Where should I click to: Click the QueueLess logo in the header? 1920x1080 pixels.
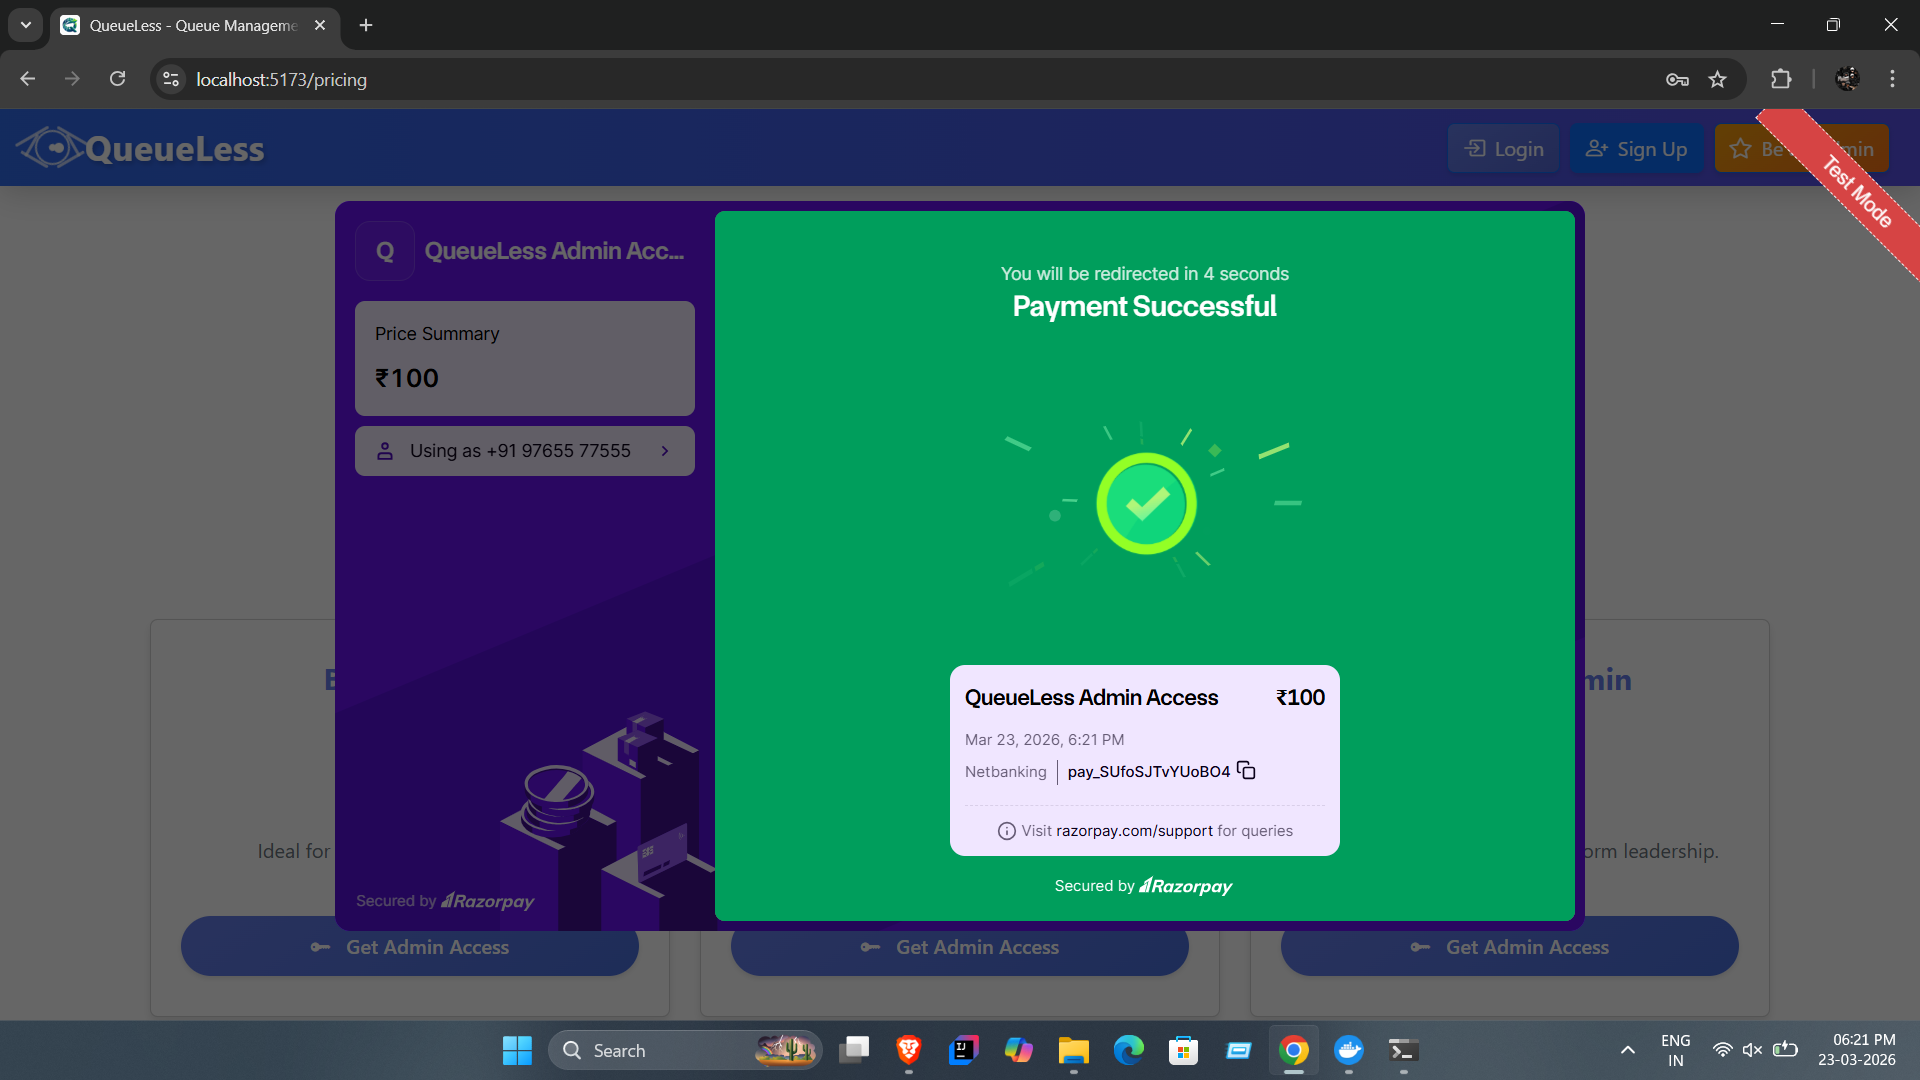pyautogui.click(x=140, y=148)
